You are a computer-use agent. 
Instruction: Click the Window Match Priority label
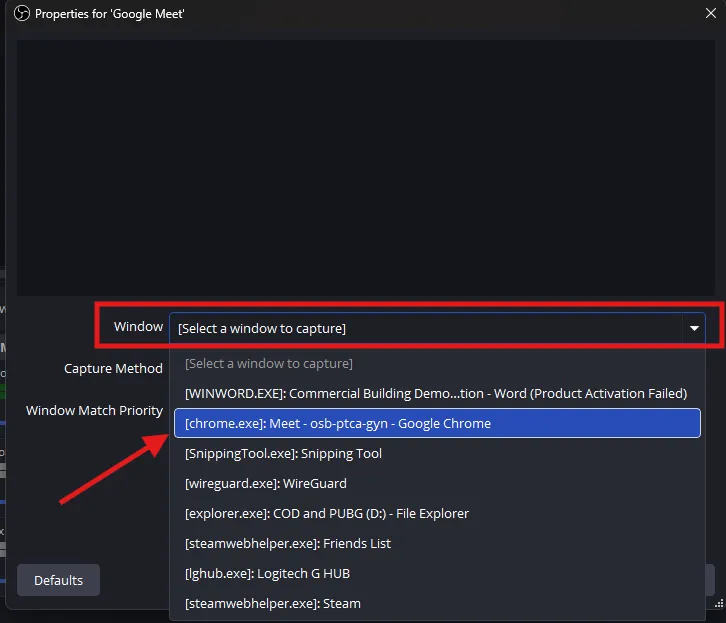(x=94, y=410)
